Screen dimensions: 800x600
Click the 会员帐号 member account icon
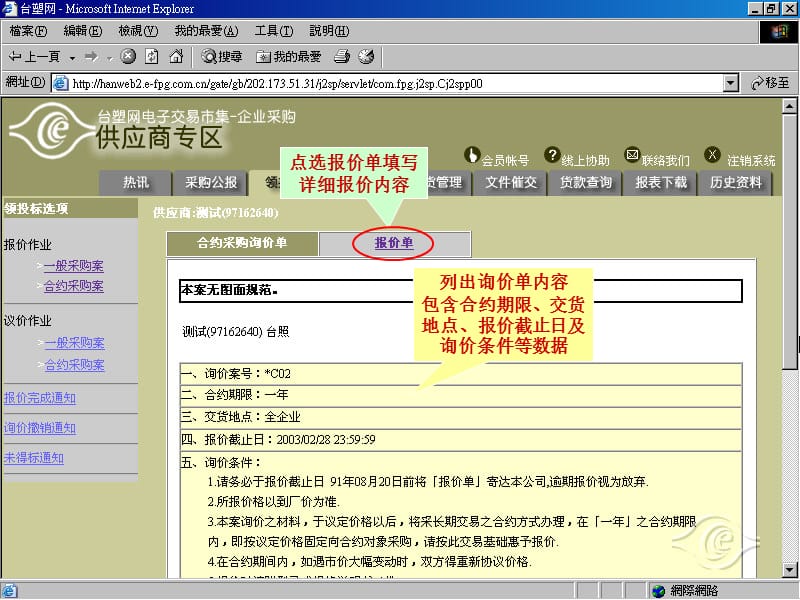pyautogui.click(x=471, y=155)
